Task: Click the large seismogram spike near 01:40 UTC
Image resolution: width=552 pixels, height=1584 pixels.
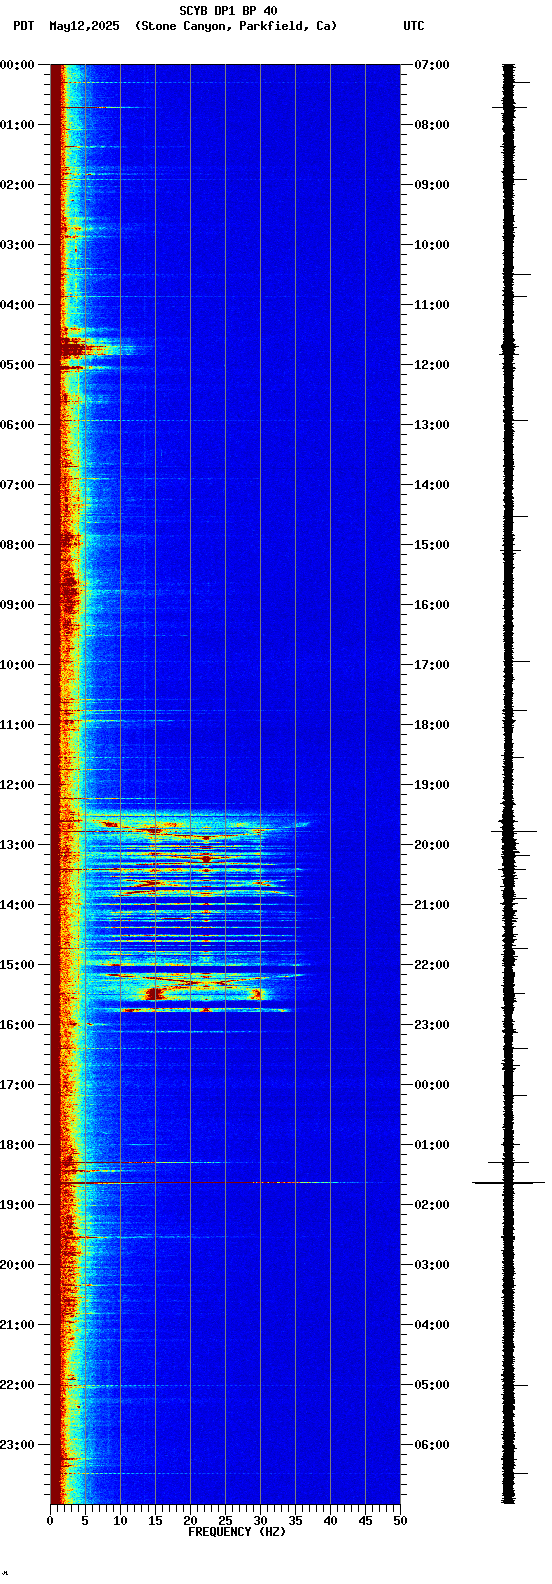Action: pyautogui.click(x=509, y=1183)
